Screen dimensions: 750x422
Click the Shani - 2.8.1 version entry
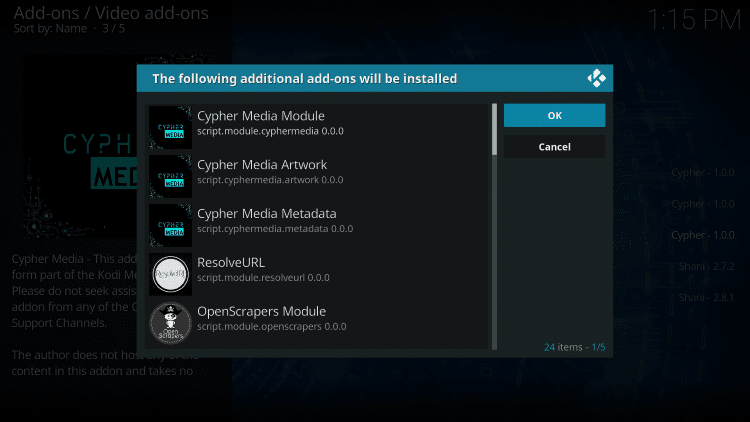pyautogui.click(x=706, y=298)
